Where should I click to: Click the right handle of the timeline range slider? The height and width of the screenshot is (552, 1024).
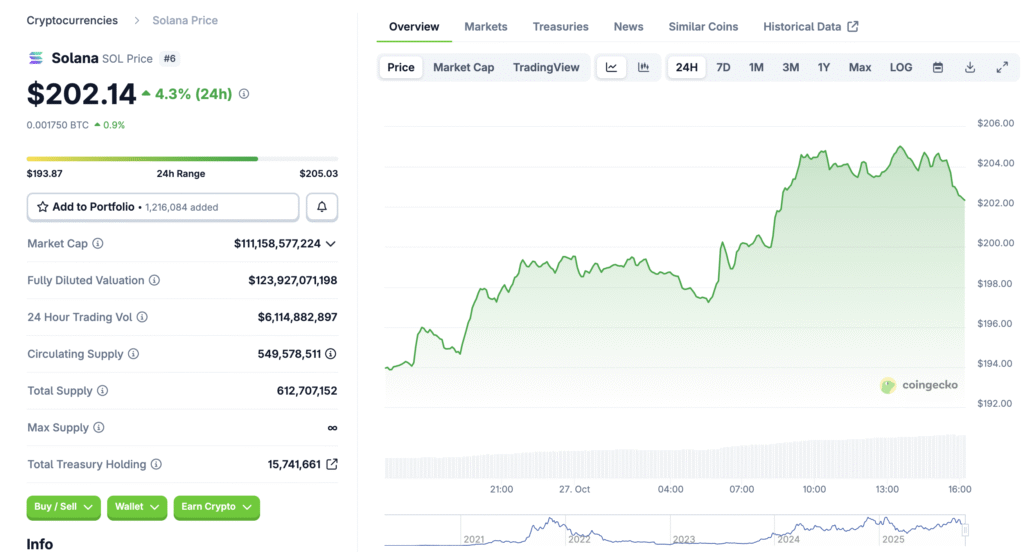(x=966, y=530)
